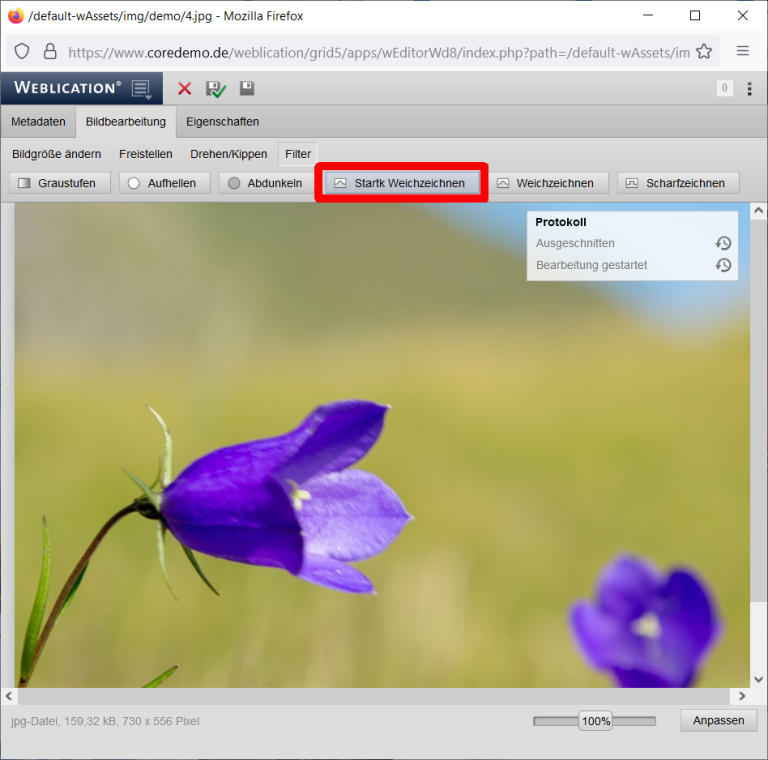Open the Drehen/Kippen sub-tab
The width and height of the screenshot is (768, 760).
pyautogui.click(x=229, y=154)
